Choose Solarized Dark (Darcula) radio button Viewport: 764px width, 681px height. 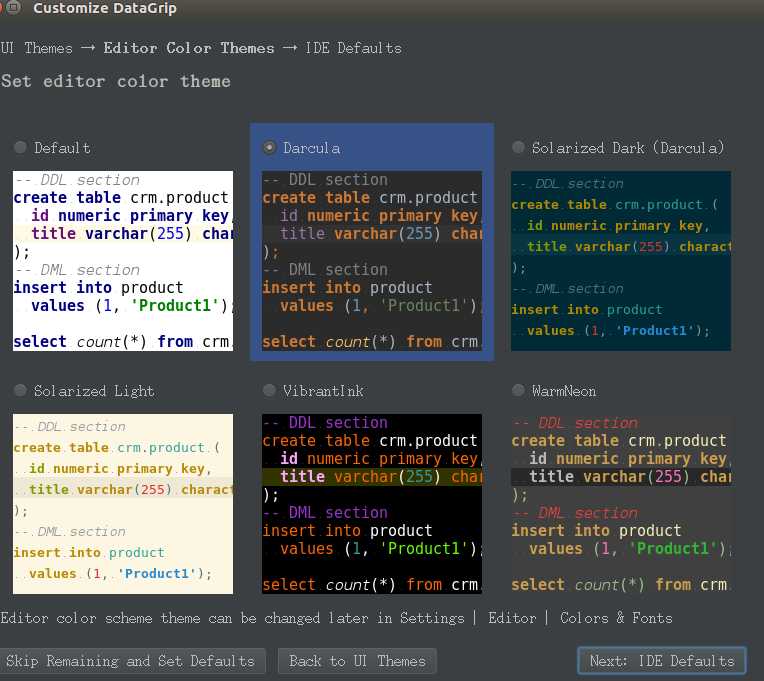click(518, 147)
